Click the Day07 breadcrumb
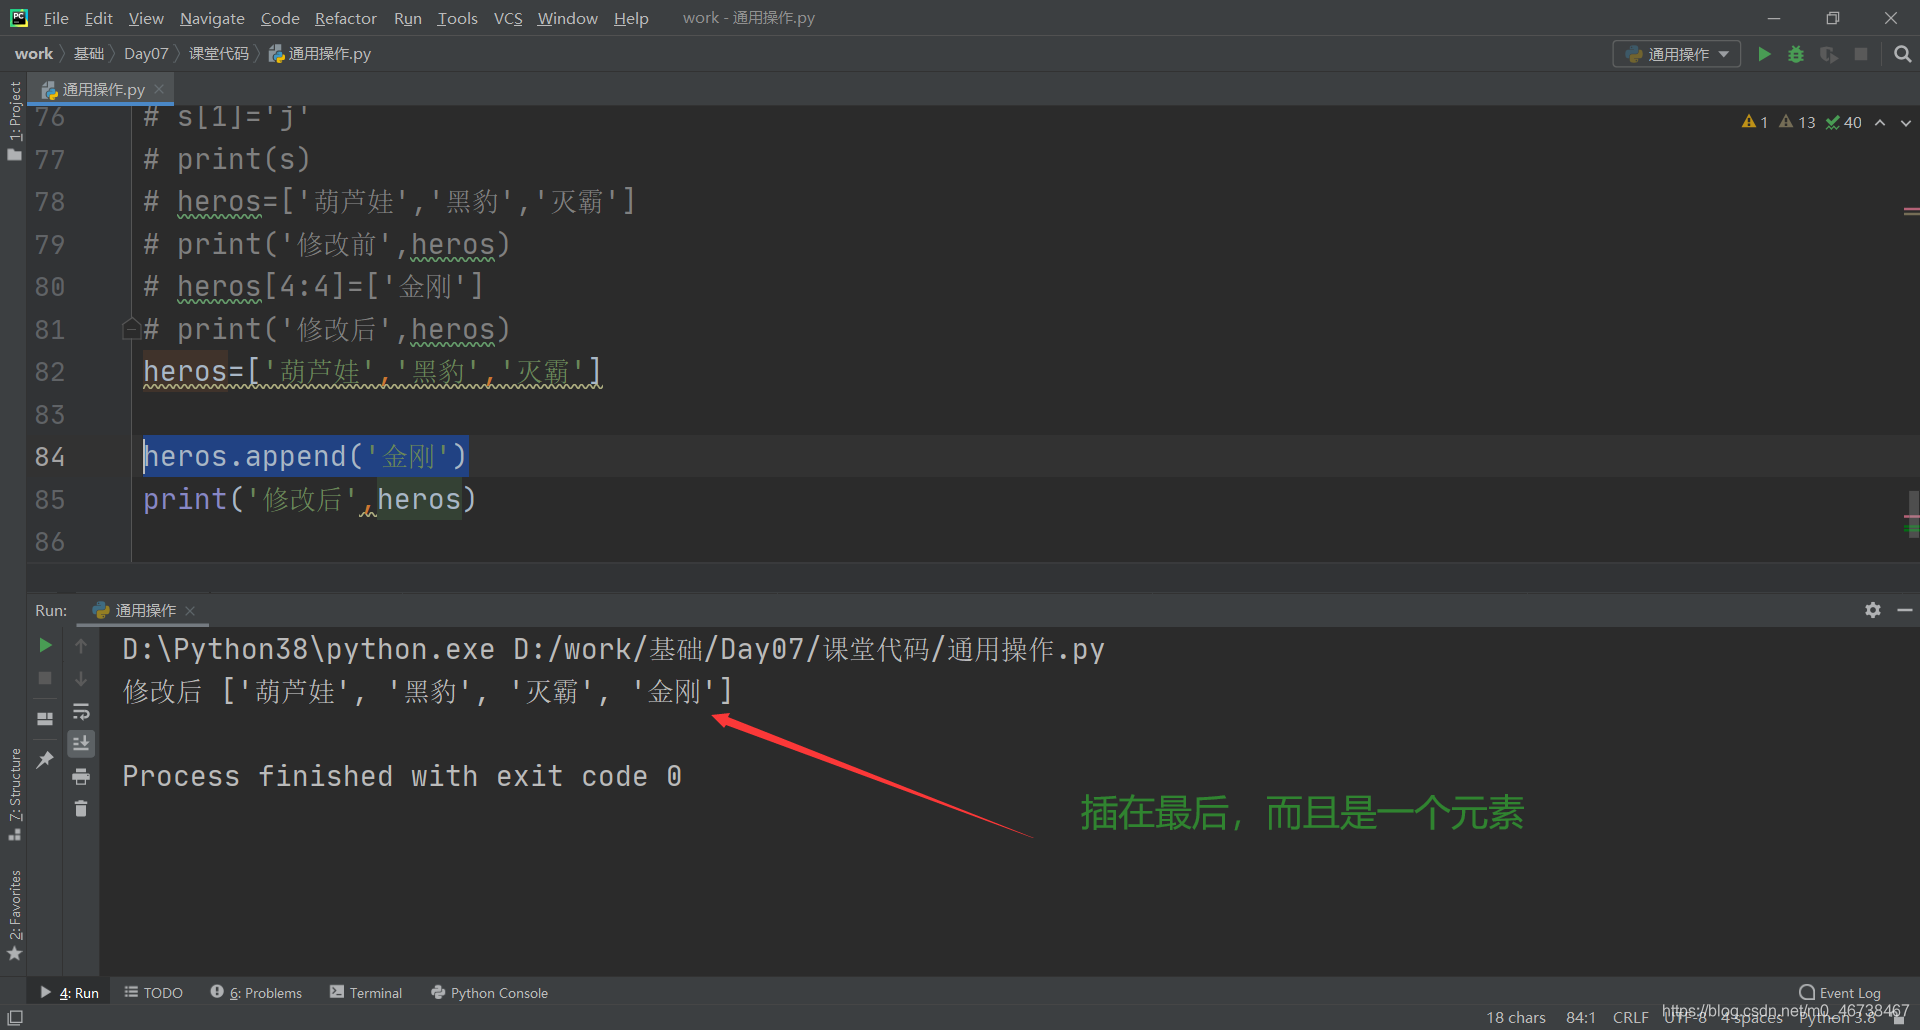The height and width of the screenshot is (1030, 1920). click(x=146, y=54)
